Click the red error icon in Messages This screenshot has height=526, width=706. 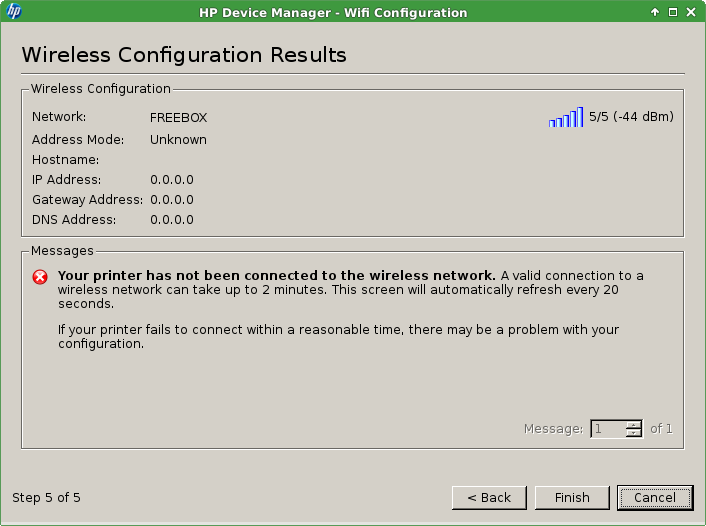[x=40, y=277]
